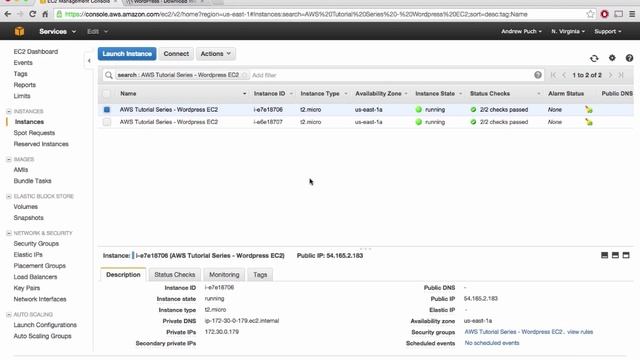
Task: Click the screen cast icon in browser toolbar
Action: [618, 14]
